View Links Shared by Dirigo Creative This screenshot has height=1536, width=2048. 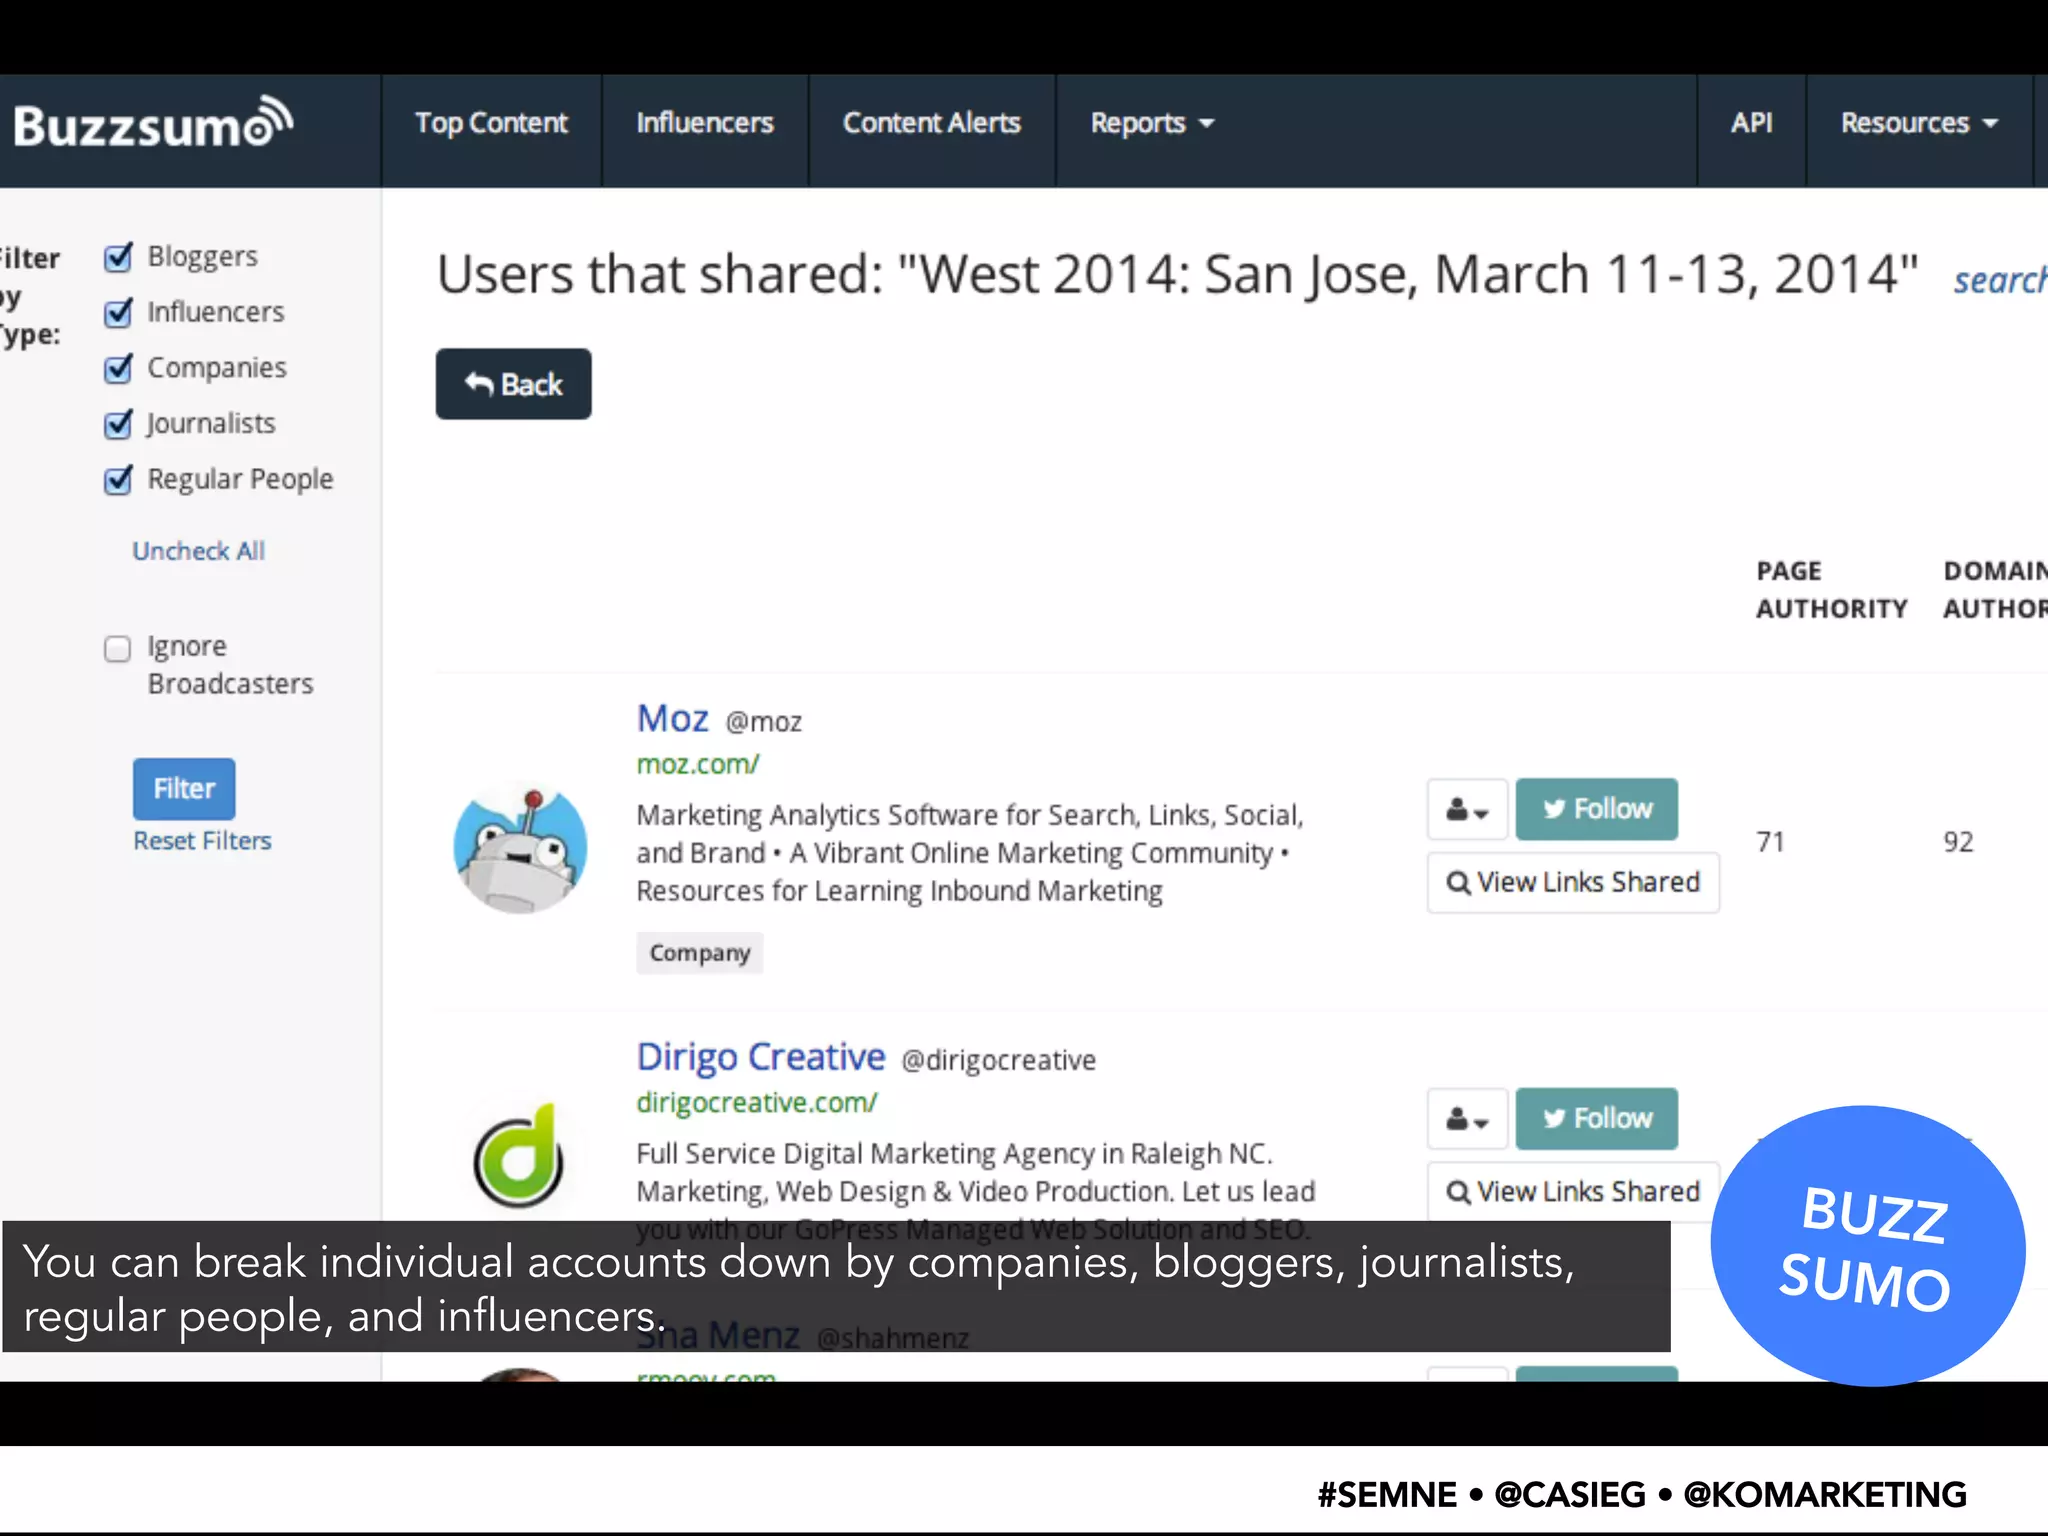click(1573, 1192)
